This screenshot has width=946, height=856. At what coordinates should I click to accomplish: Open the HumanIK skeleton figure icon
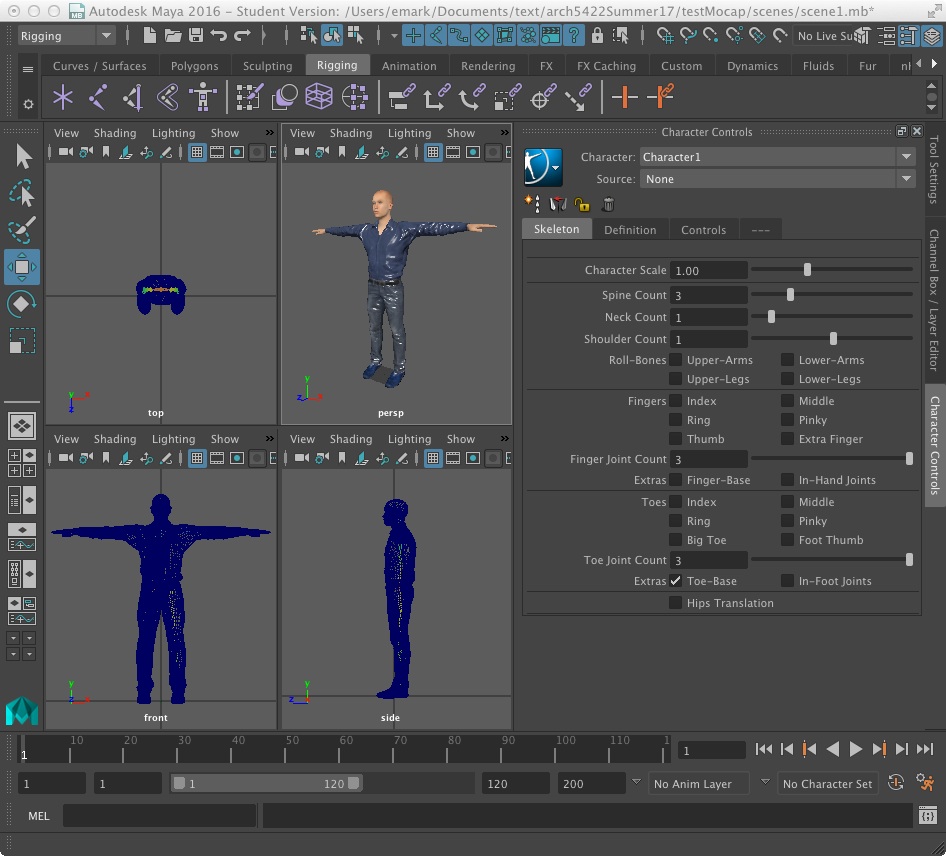point(203,98)
